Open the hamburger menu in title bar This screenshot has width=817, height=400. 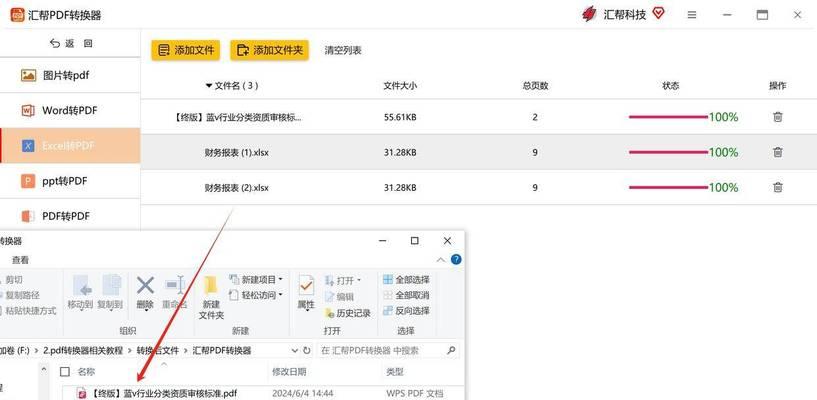point(692,15)
